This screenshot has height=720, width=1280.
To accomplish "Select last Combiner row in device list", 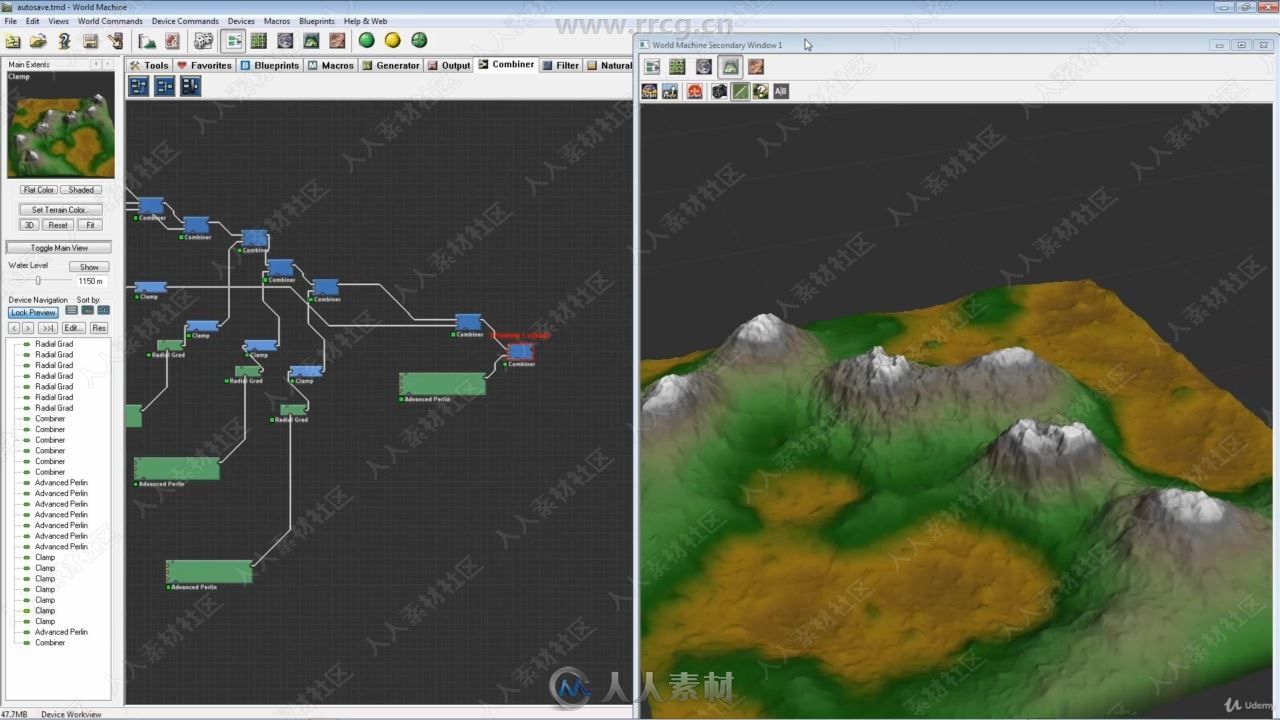I will pos(50,643).
